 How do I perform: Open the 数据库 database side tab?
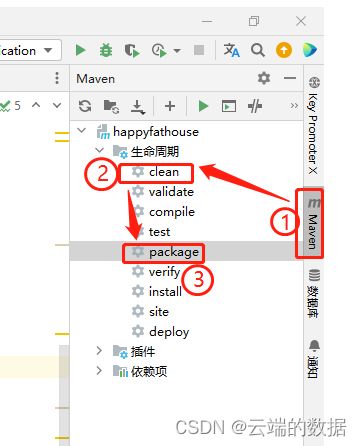tap(314, 293)
